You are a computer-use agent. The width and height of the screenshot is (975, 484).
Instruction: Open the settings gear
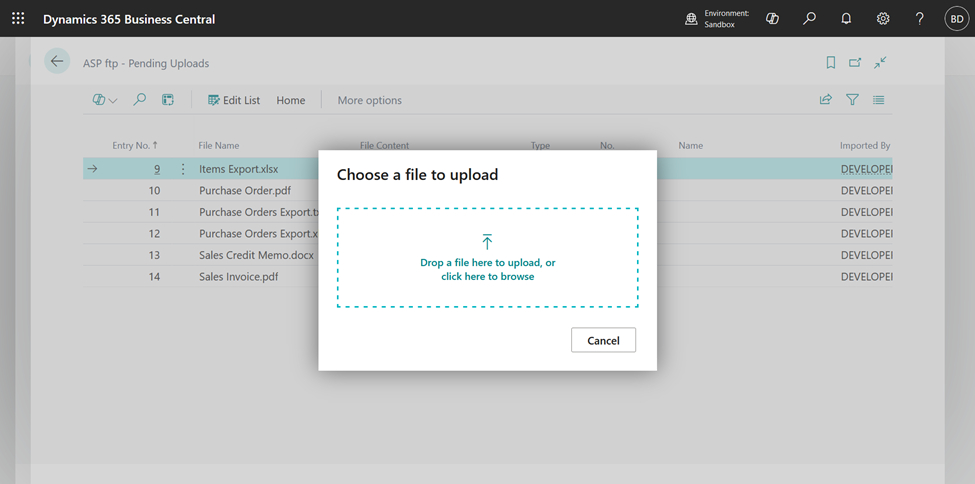click(883, 19)
